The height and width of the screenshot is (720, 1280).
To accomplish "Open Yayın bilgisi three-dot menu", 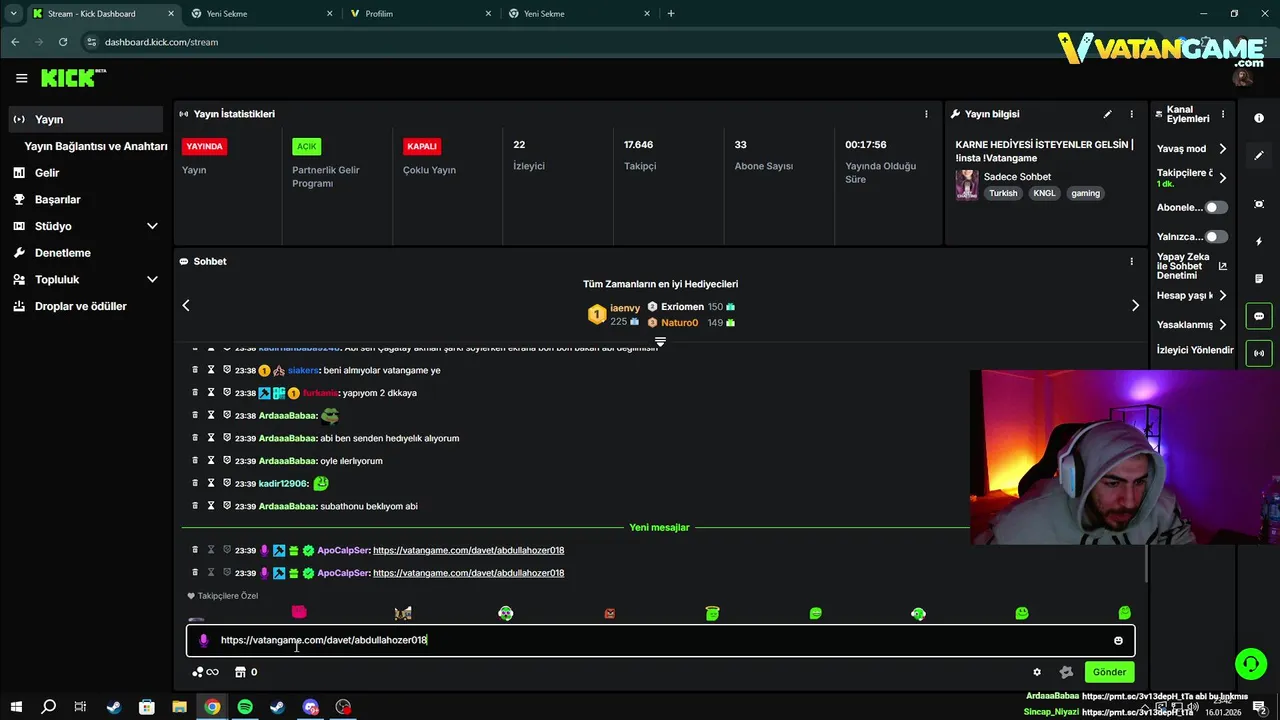I will (x=1132, y=114).
